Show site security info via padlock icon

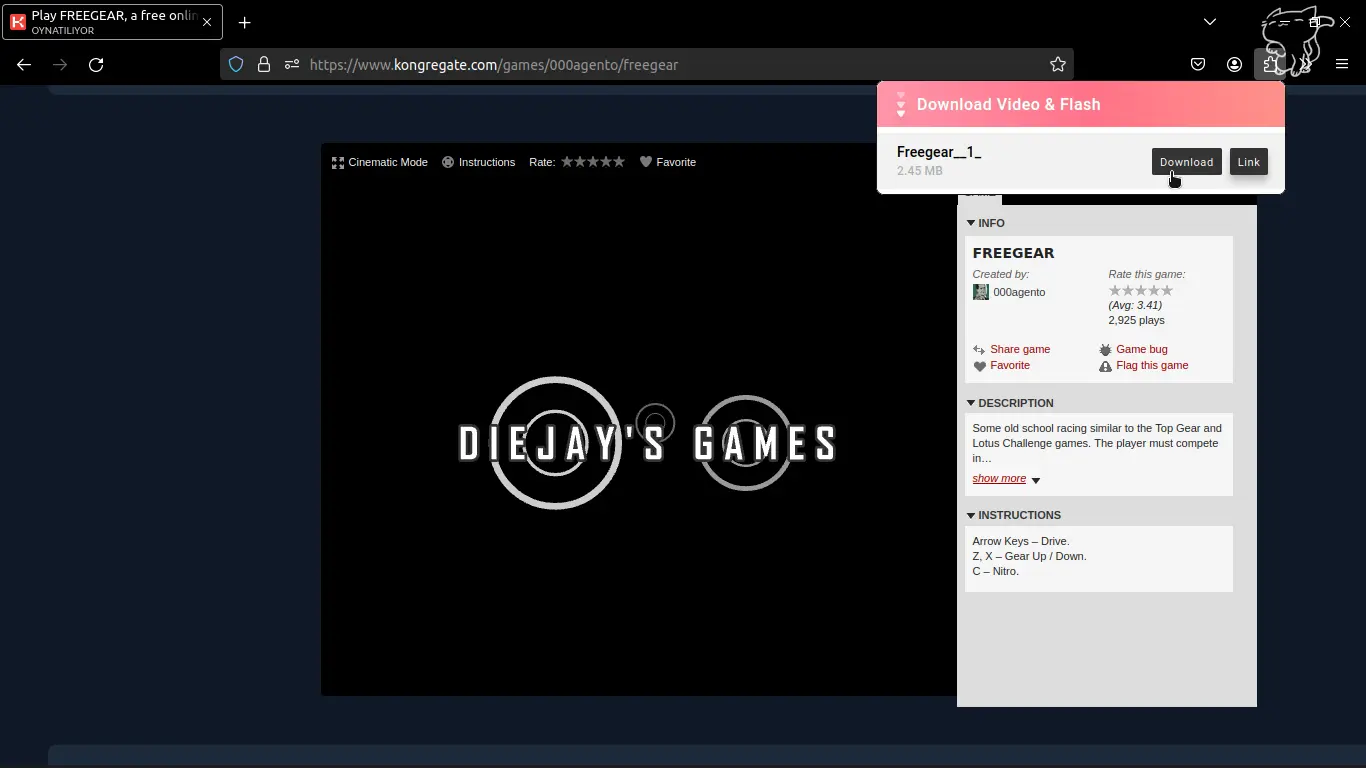tap(264, 65)
